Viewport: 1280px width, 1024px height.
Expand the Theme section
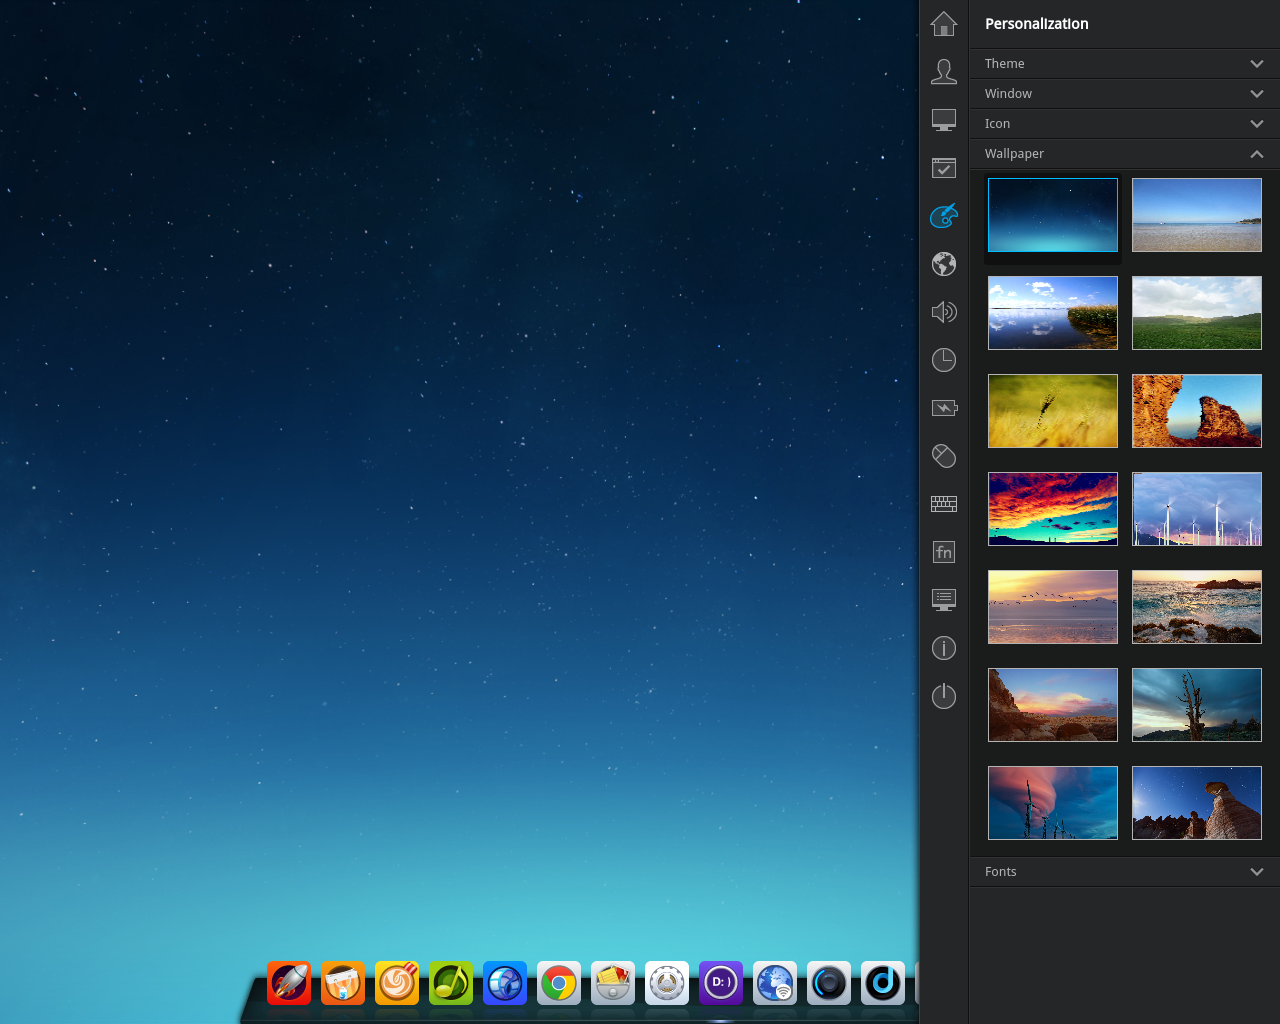point(1124,64)
